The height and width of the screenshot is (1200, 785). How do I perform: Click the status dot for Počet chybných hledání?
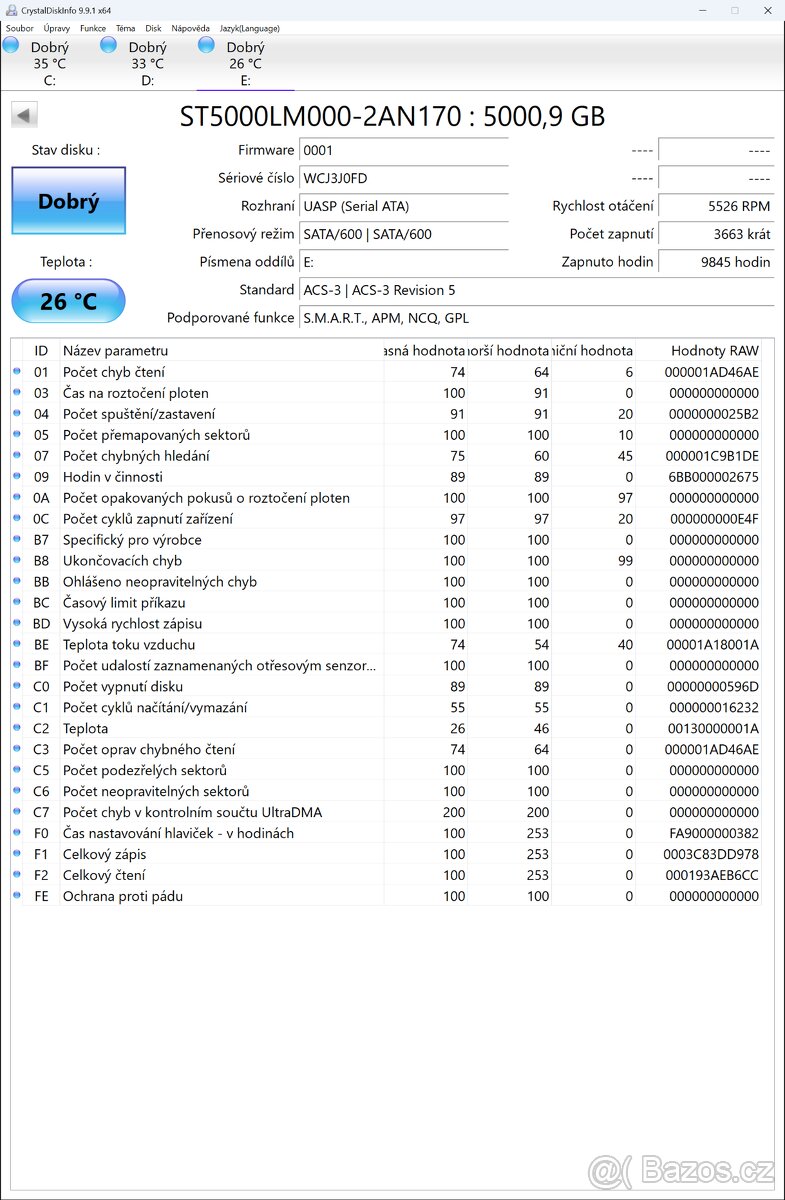pos(16,455)
